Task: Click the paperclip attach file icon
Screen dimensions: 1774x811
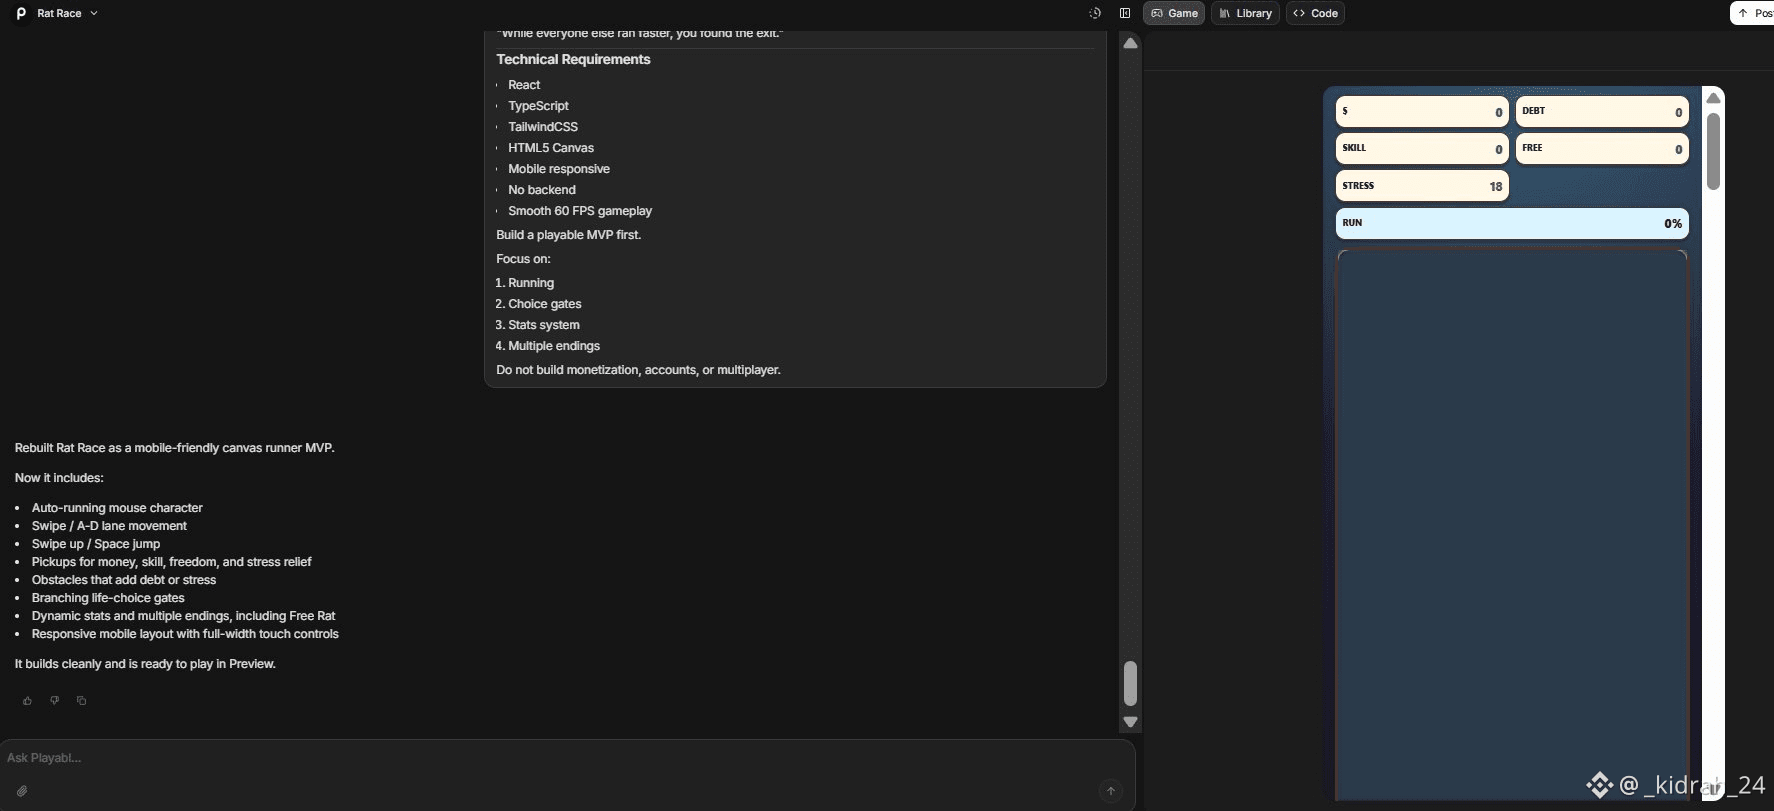Action: point(22,791)
